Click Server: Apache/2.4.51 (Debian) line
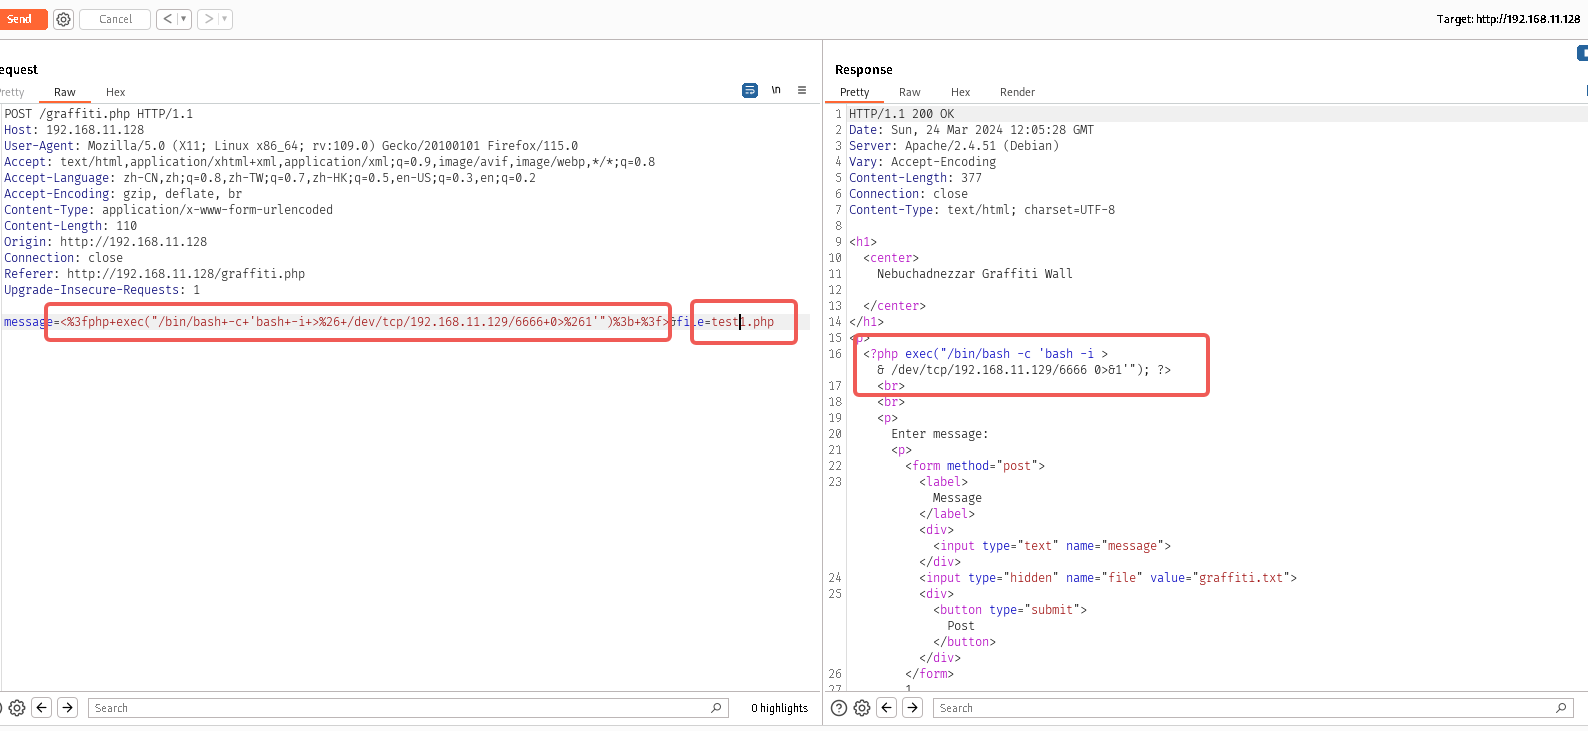The image size is (1588, 731). tap(954, 146)
